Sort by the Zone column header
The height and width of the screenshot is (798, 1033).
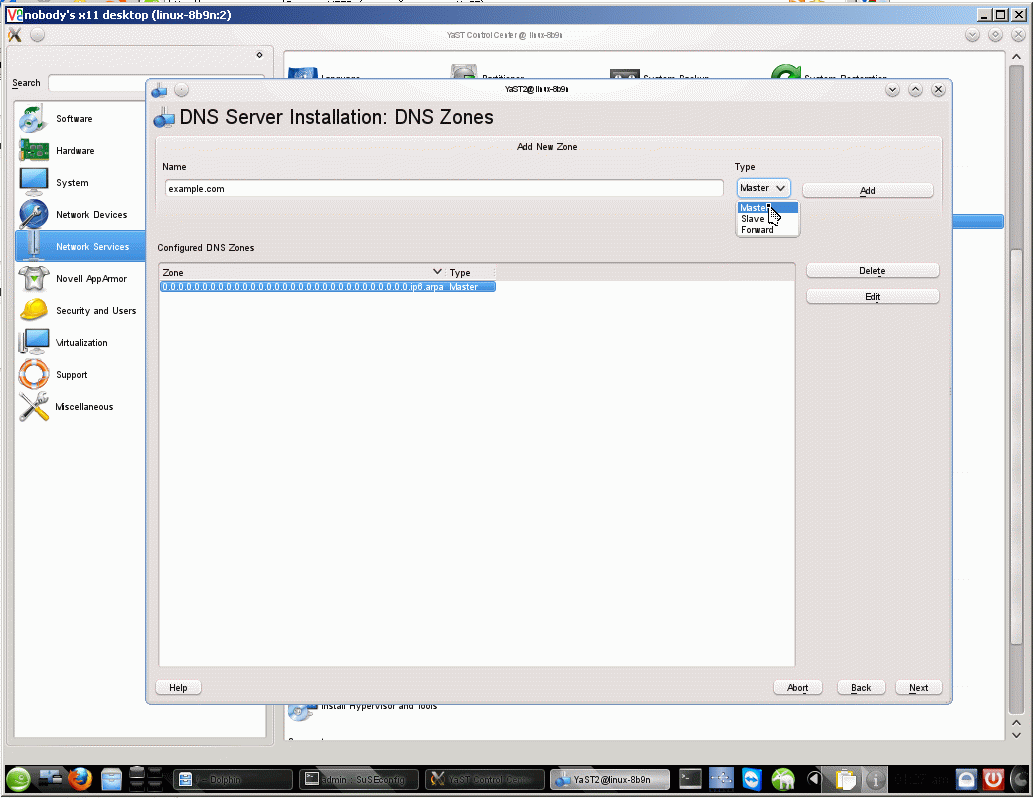[x=302, y=272]
